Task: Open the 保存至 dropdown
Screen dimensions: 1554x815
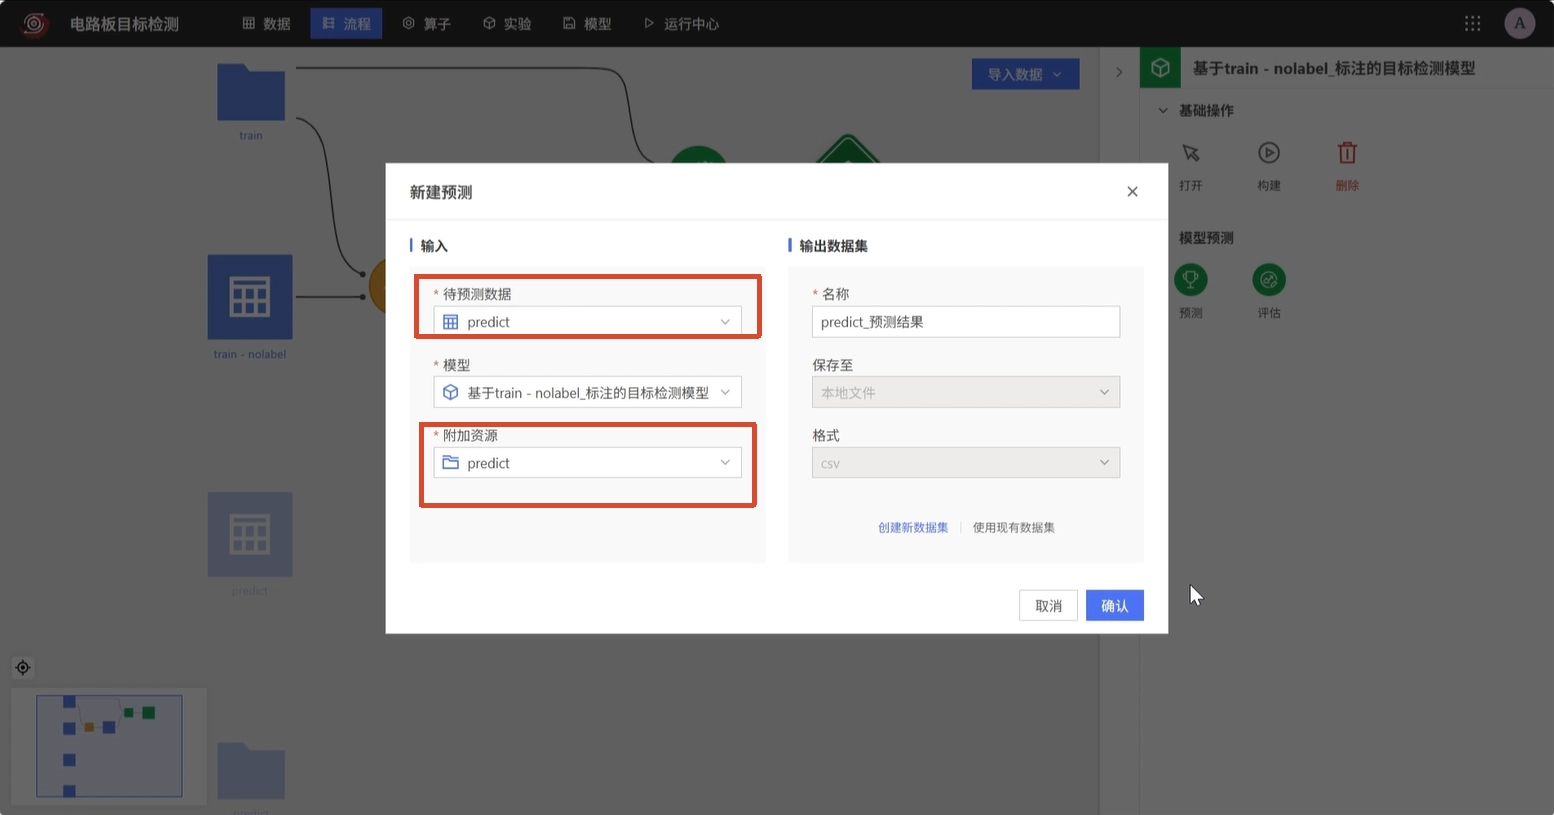Action: pyautogui.click(x=966, y=392)
